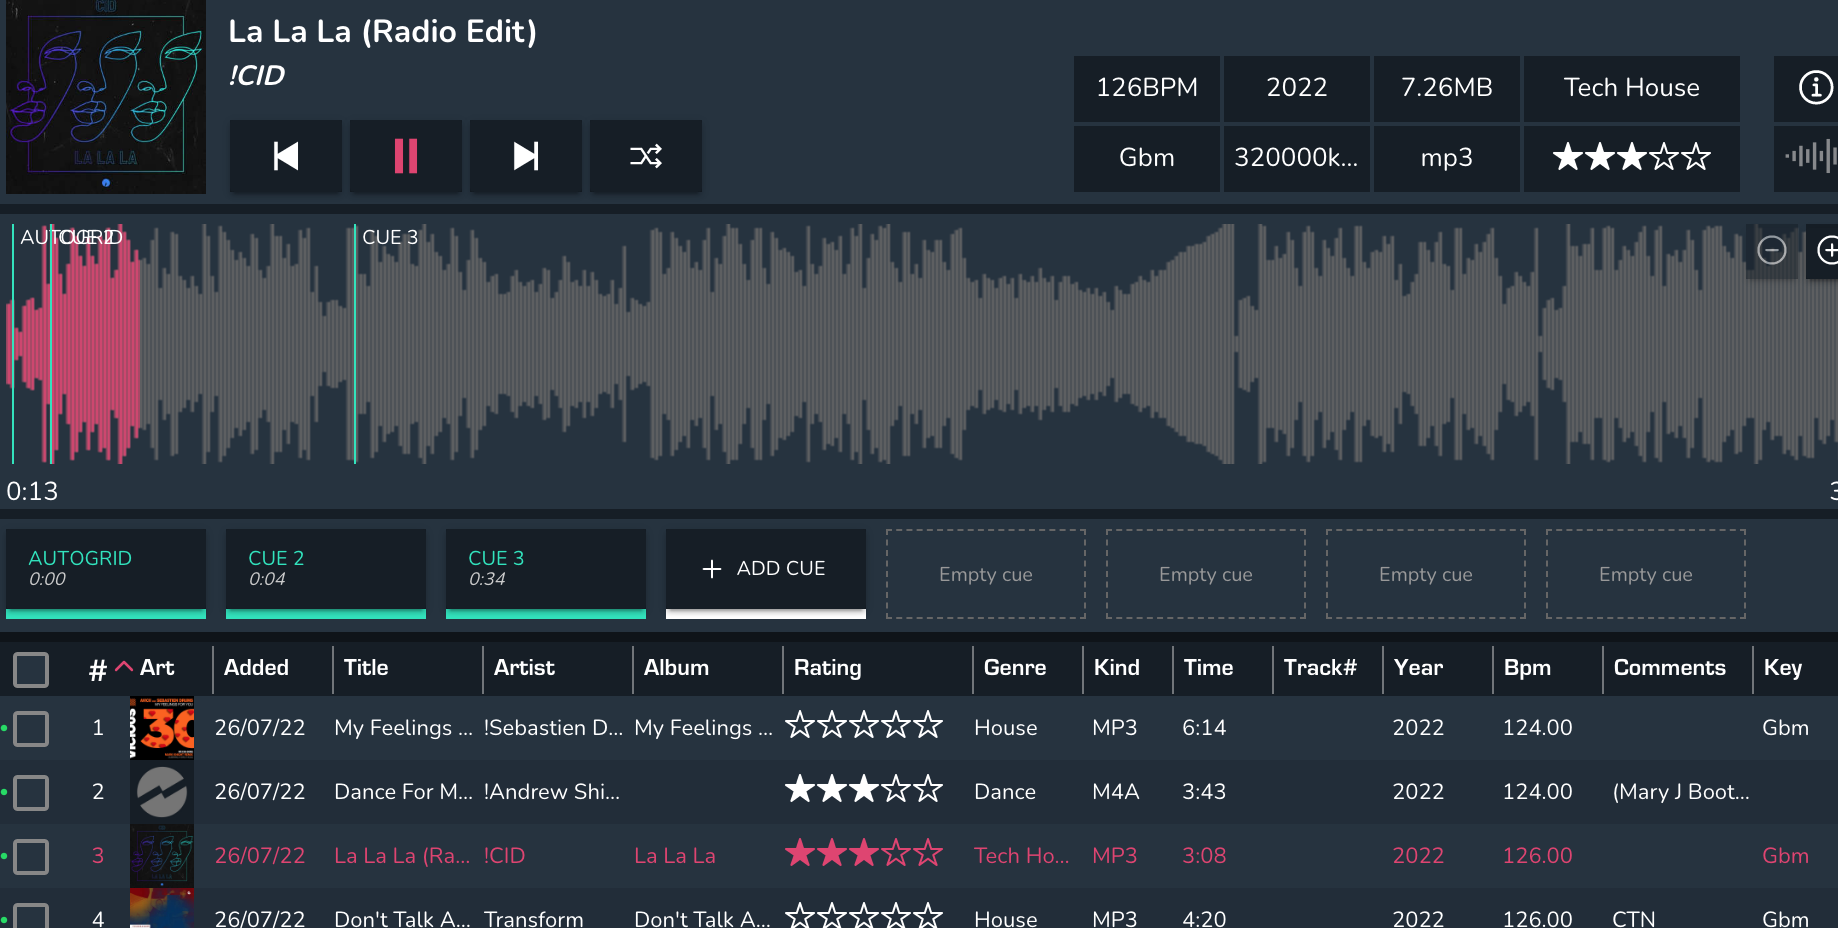1838x928 pixels.
Task: Tick the checkbox for track 1
Action: pyautogui.click(x=31, y=729)
